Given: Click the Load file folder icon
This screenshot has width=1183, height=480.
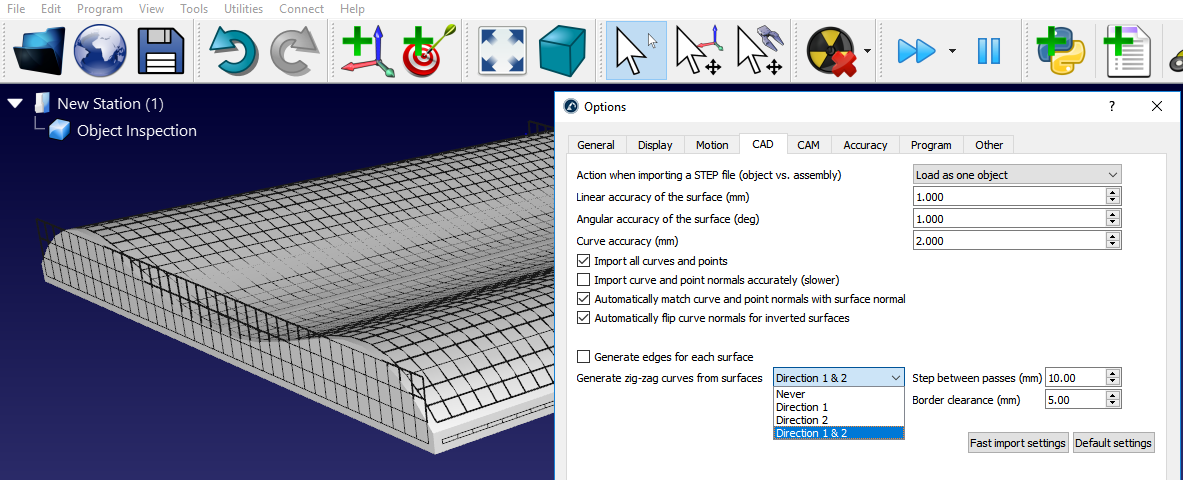Looking at the screenshot, I should coord(40,50).
